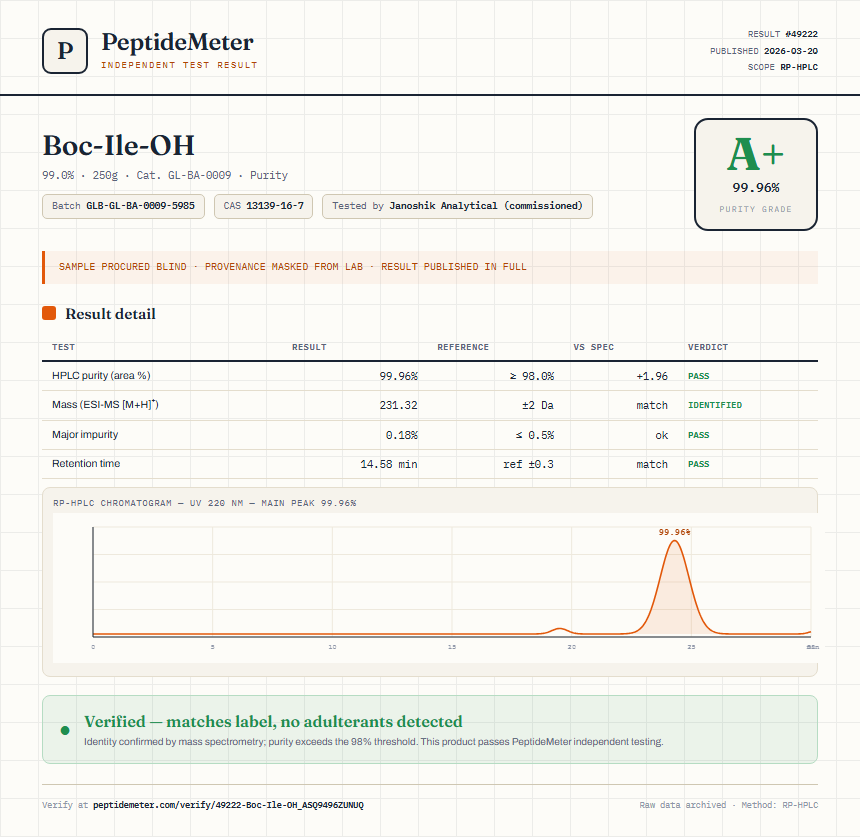Screen dimensions: 860x837
Task: Click the green verified status dot
Action: click(x=65, y=730)
